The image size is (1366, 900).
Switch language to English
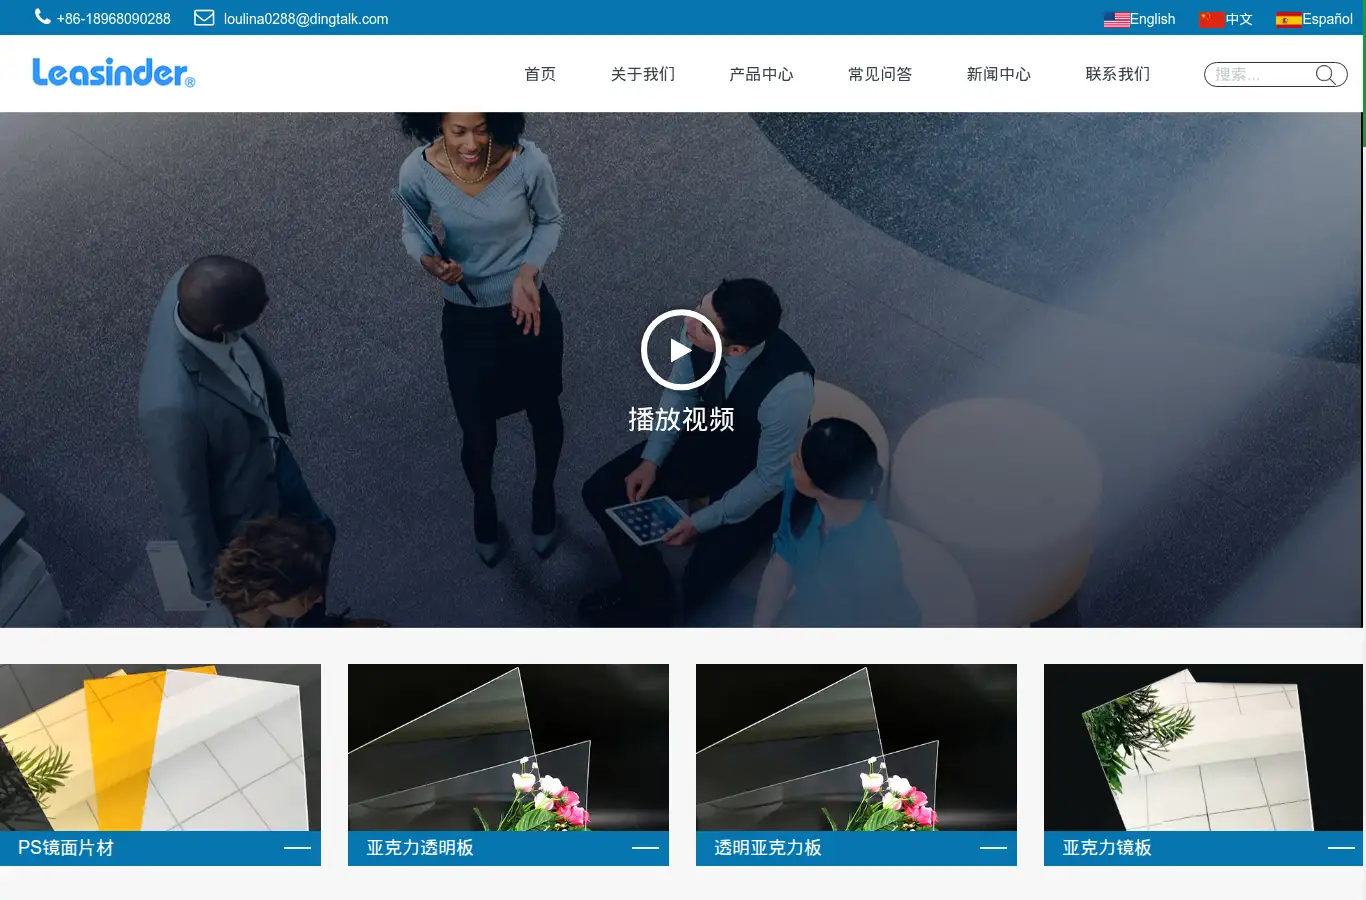pyautogui.click(x=1152, y=19)
